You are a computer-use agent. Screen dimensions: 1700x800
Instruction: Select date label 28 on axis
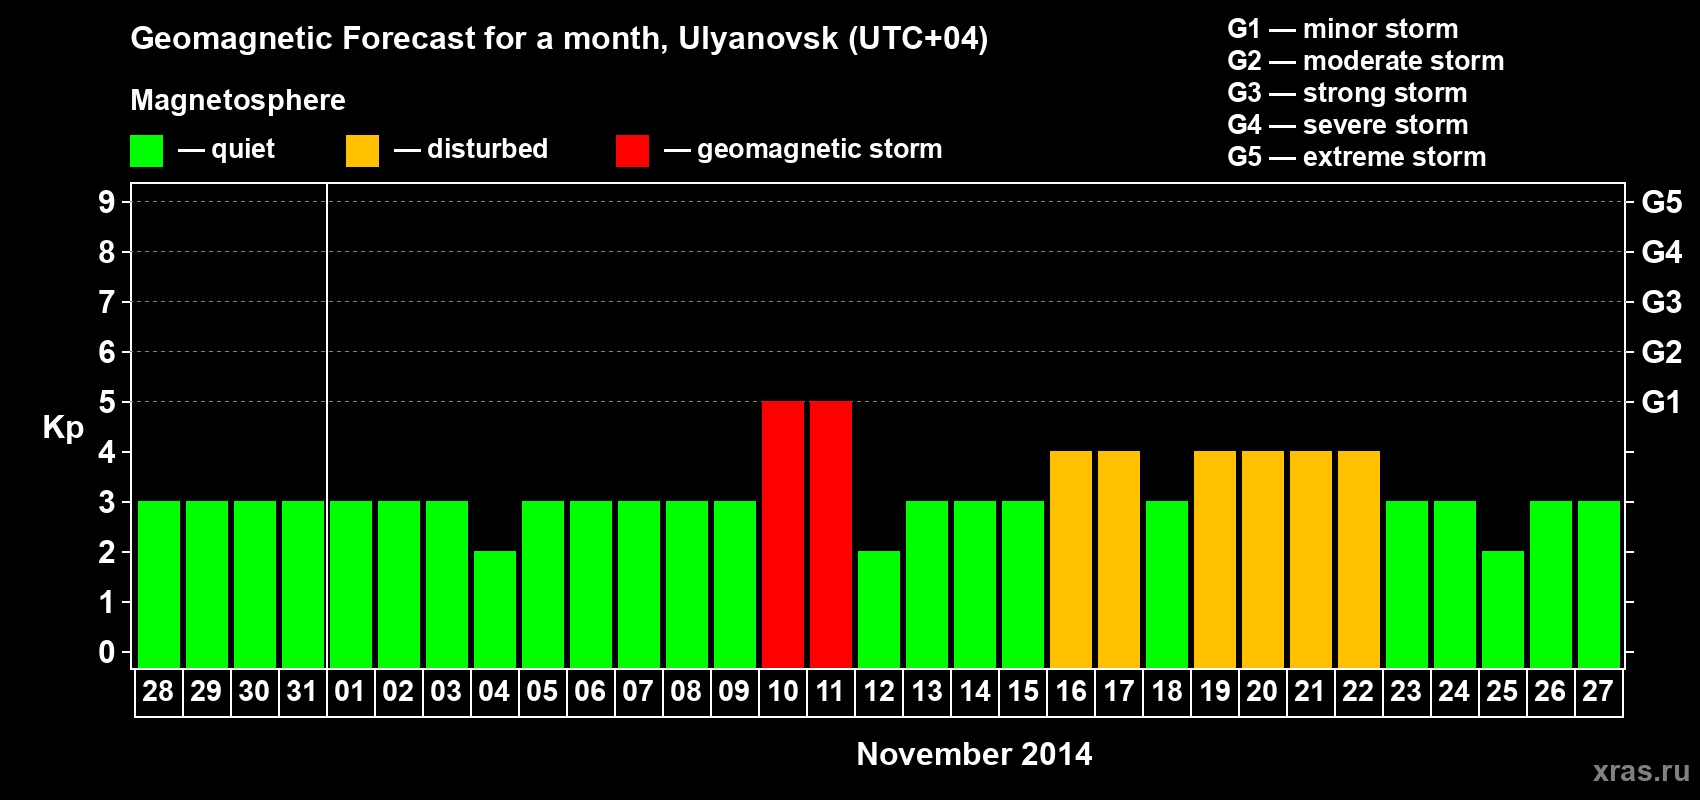[x=158, y=691]
